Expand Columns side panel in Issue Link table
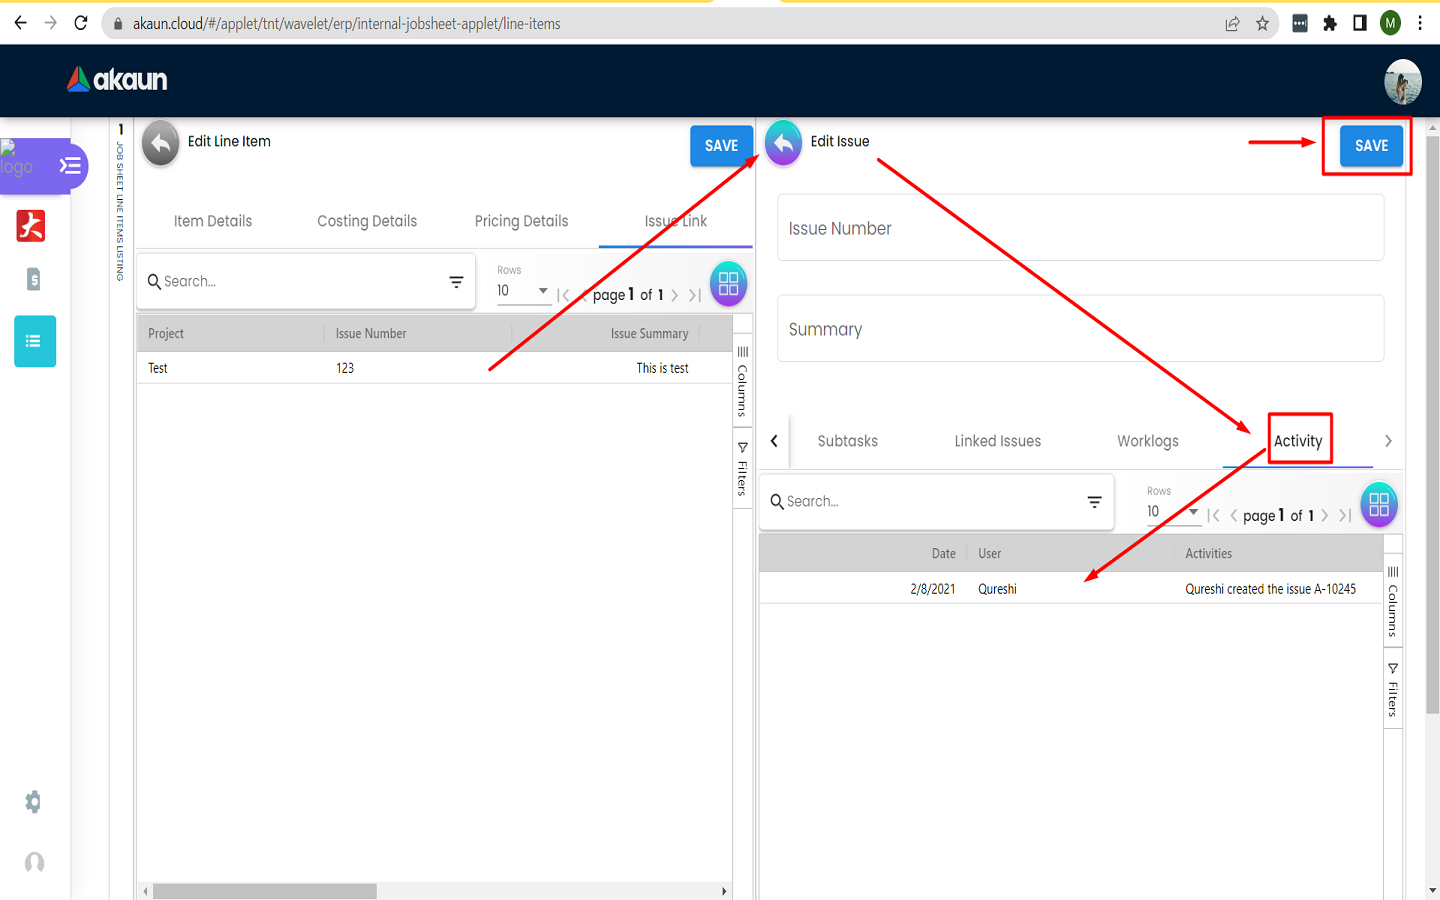Image resolution: width=1440 pixels, height=900 pixels. pos(742,382)
